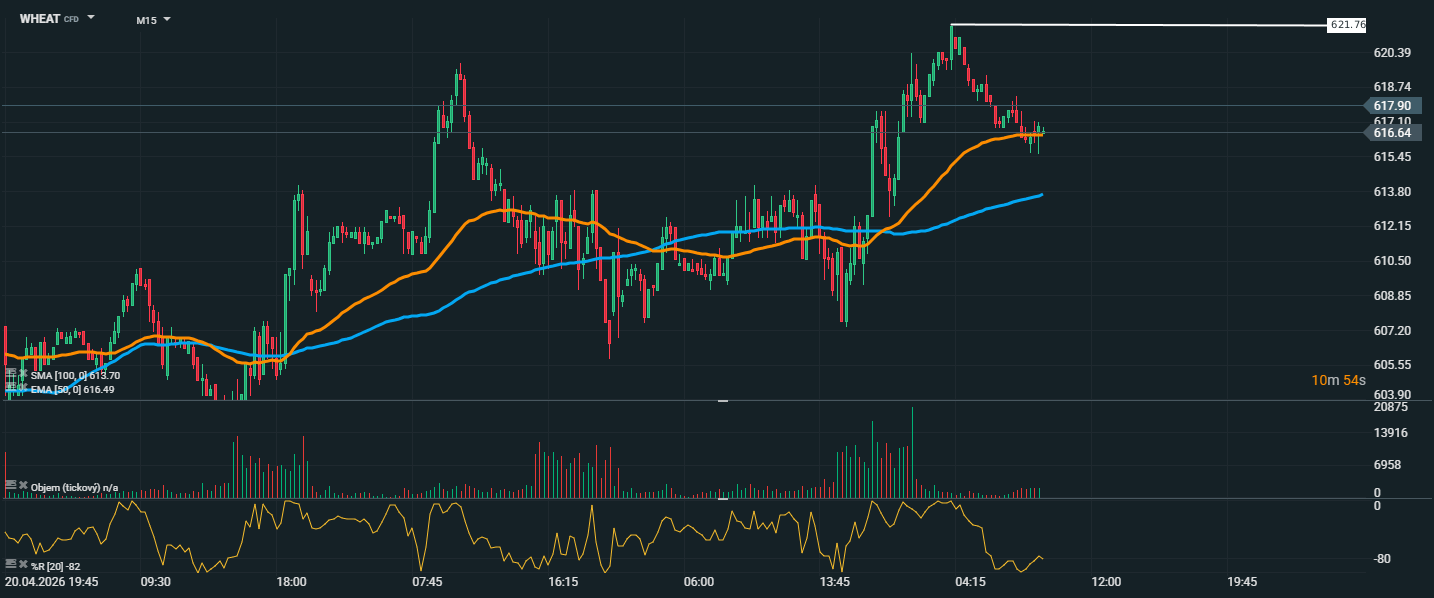Open settings icon for Objem (tickový) indicator
Image resolution: width=1434 pixels, height=598 pixels.
(11, 486)
